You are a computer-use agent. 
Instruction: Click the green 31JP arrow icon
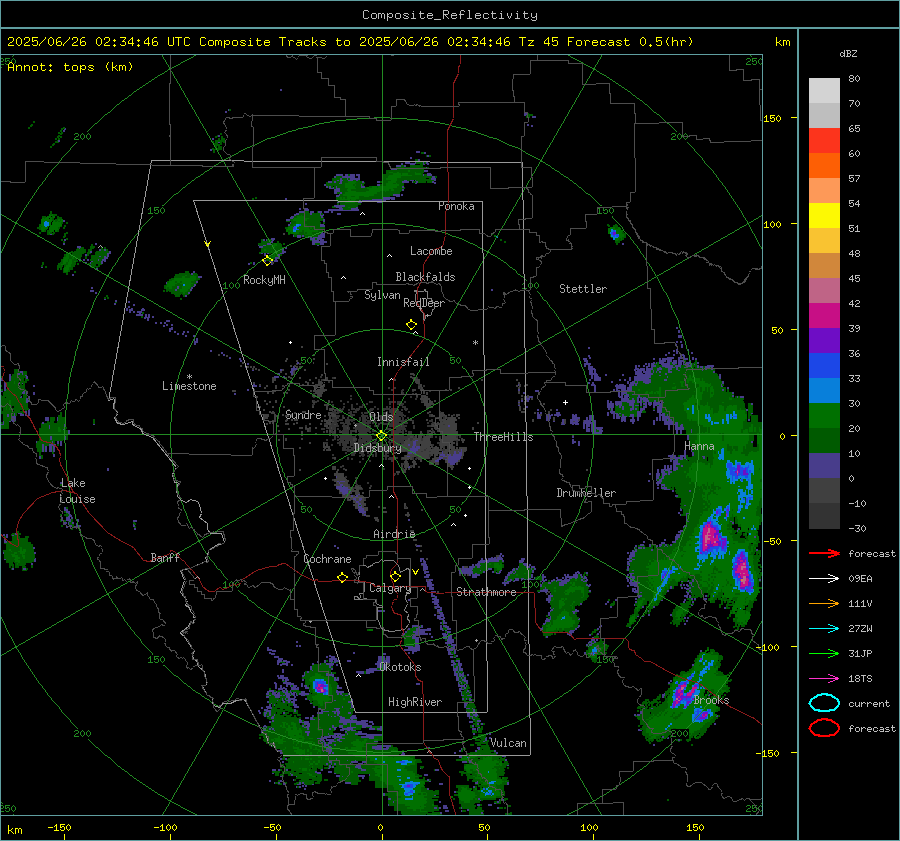tap(824, 653)
